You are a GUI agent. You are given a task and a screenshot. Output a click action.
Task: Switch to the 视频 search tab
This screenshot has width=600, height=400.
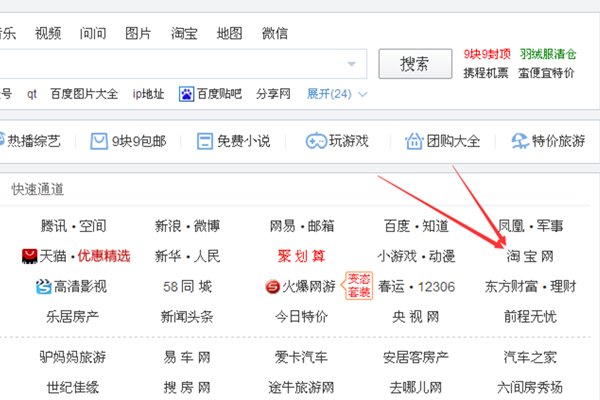[48, 33]
